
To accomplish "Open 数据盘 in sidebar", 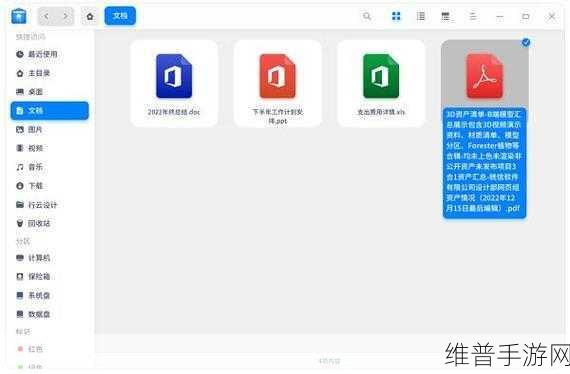I will (x=50, y=314).
